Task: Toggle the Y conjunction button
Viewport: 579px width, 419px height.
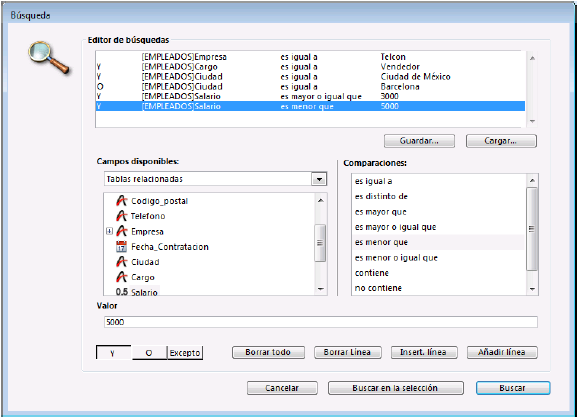Action: click(113, 353)
